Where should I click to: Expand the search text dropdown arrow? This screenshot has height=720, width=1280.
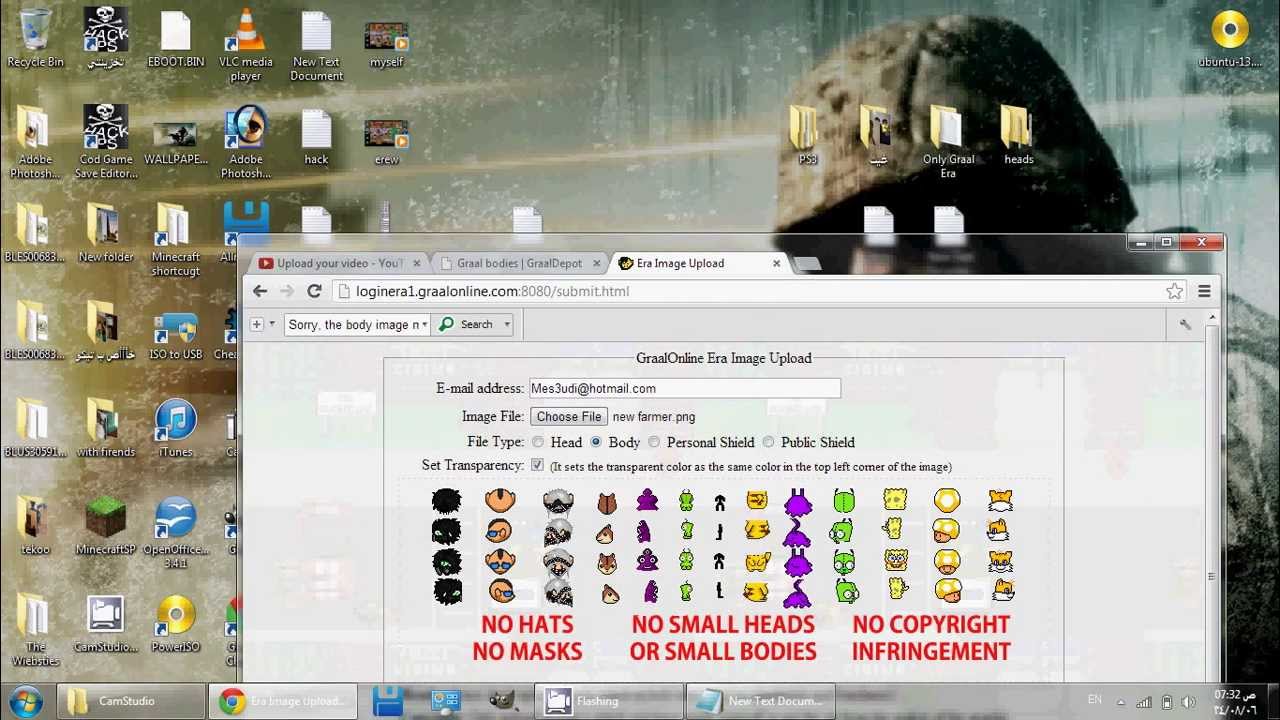(424, 324)
